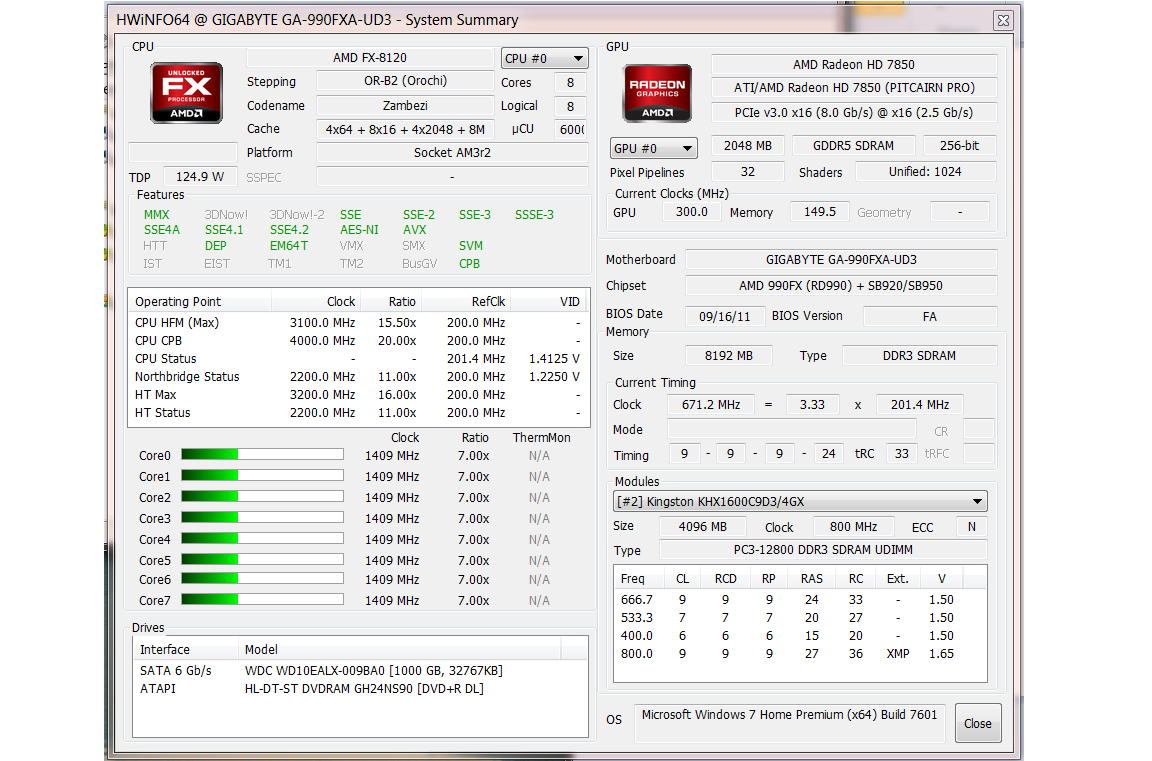
Task: Click the AVX feature label
Action: (x=414, y=230)
